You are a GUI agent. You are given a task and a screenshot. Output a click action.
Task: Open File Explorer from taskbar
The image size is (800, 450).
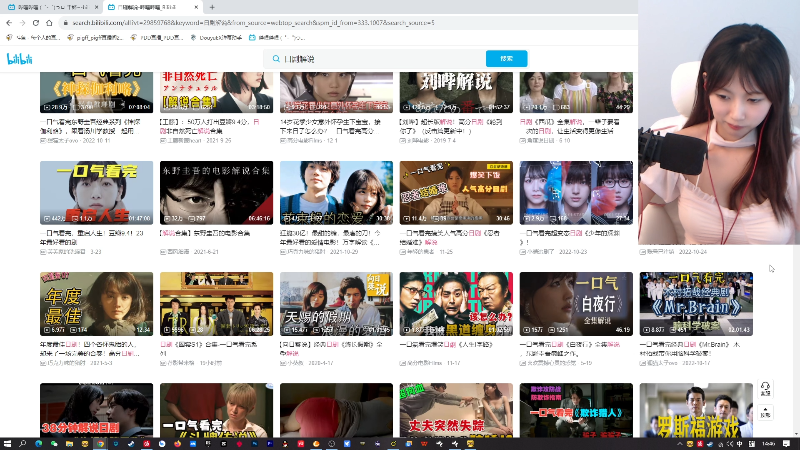tap(69, 444)
